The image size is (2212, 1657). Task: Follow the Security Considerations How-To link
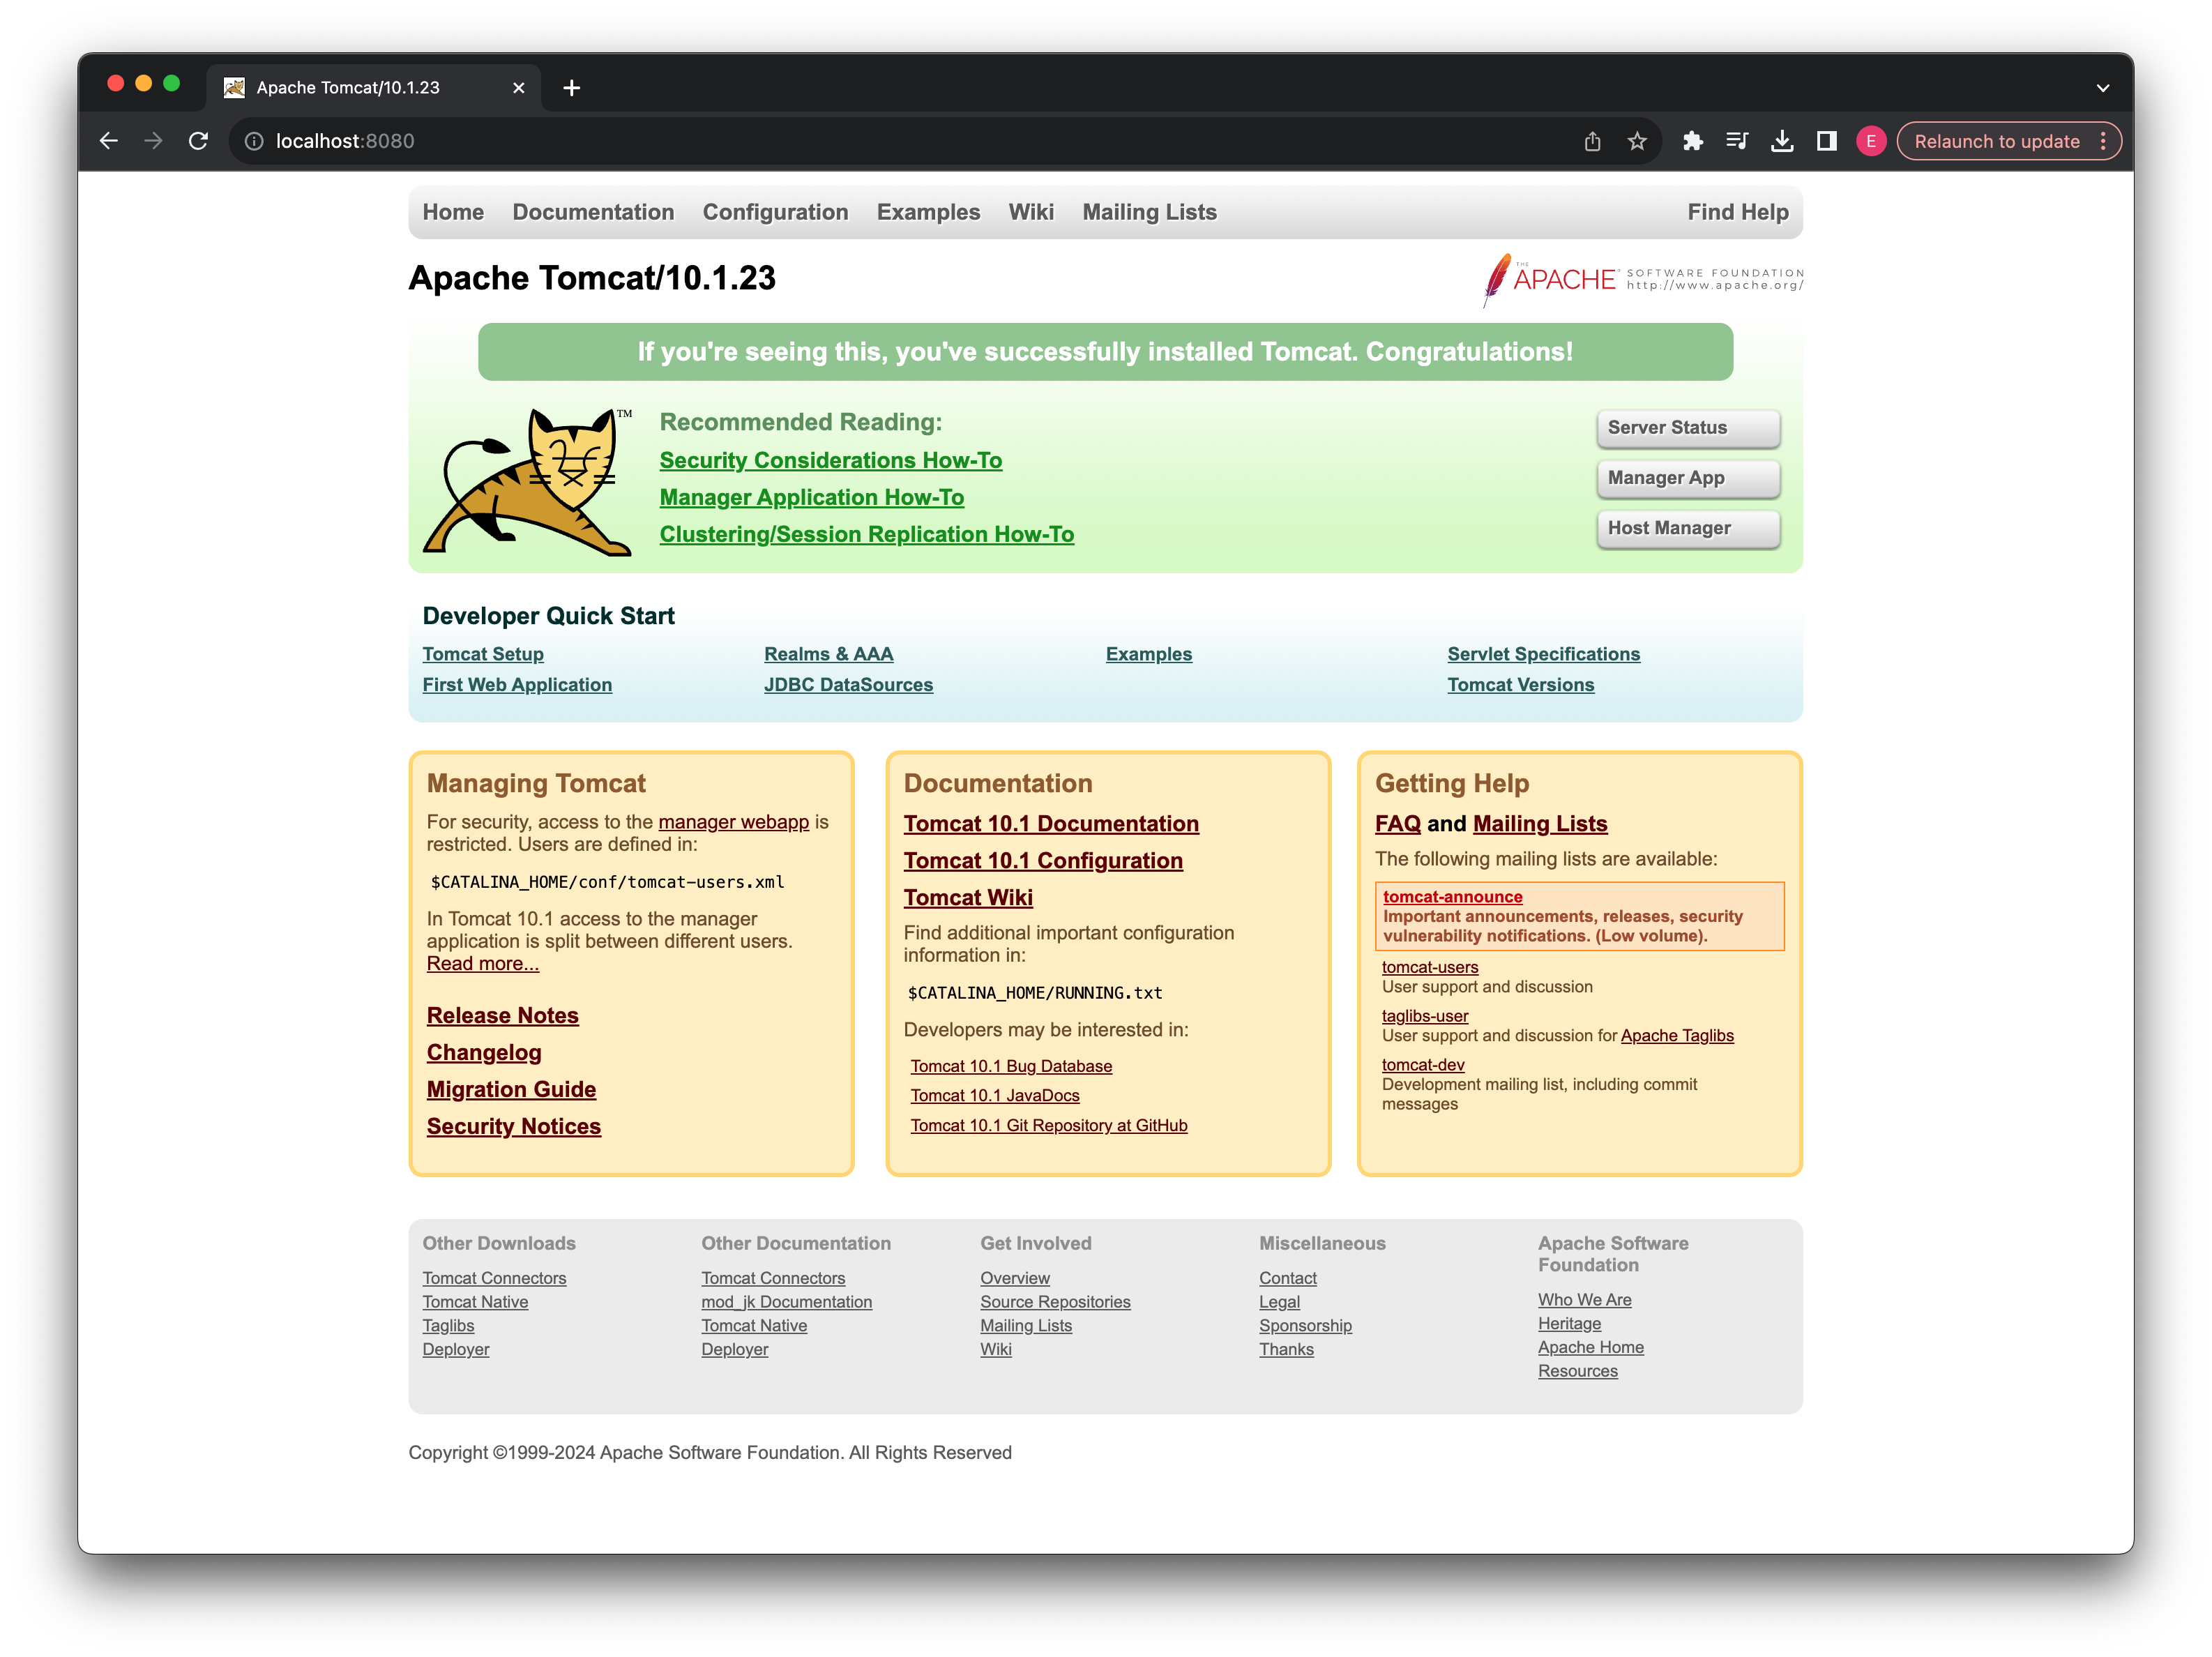click(830, 460)
